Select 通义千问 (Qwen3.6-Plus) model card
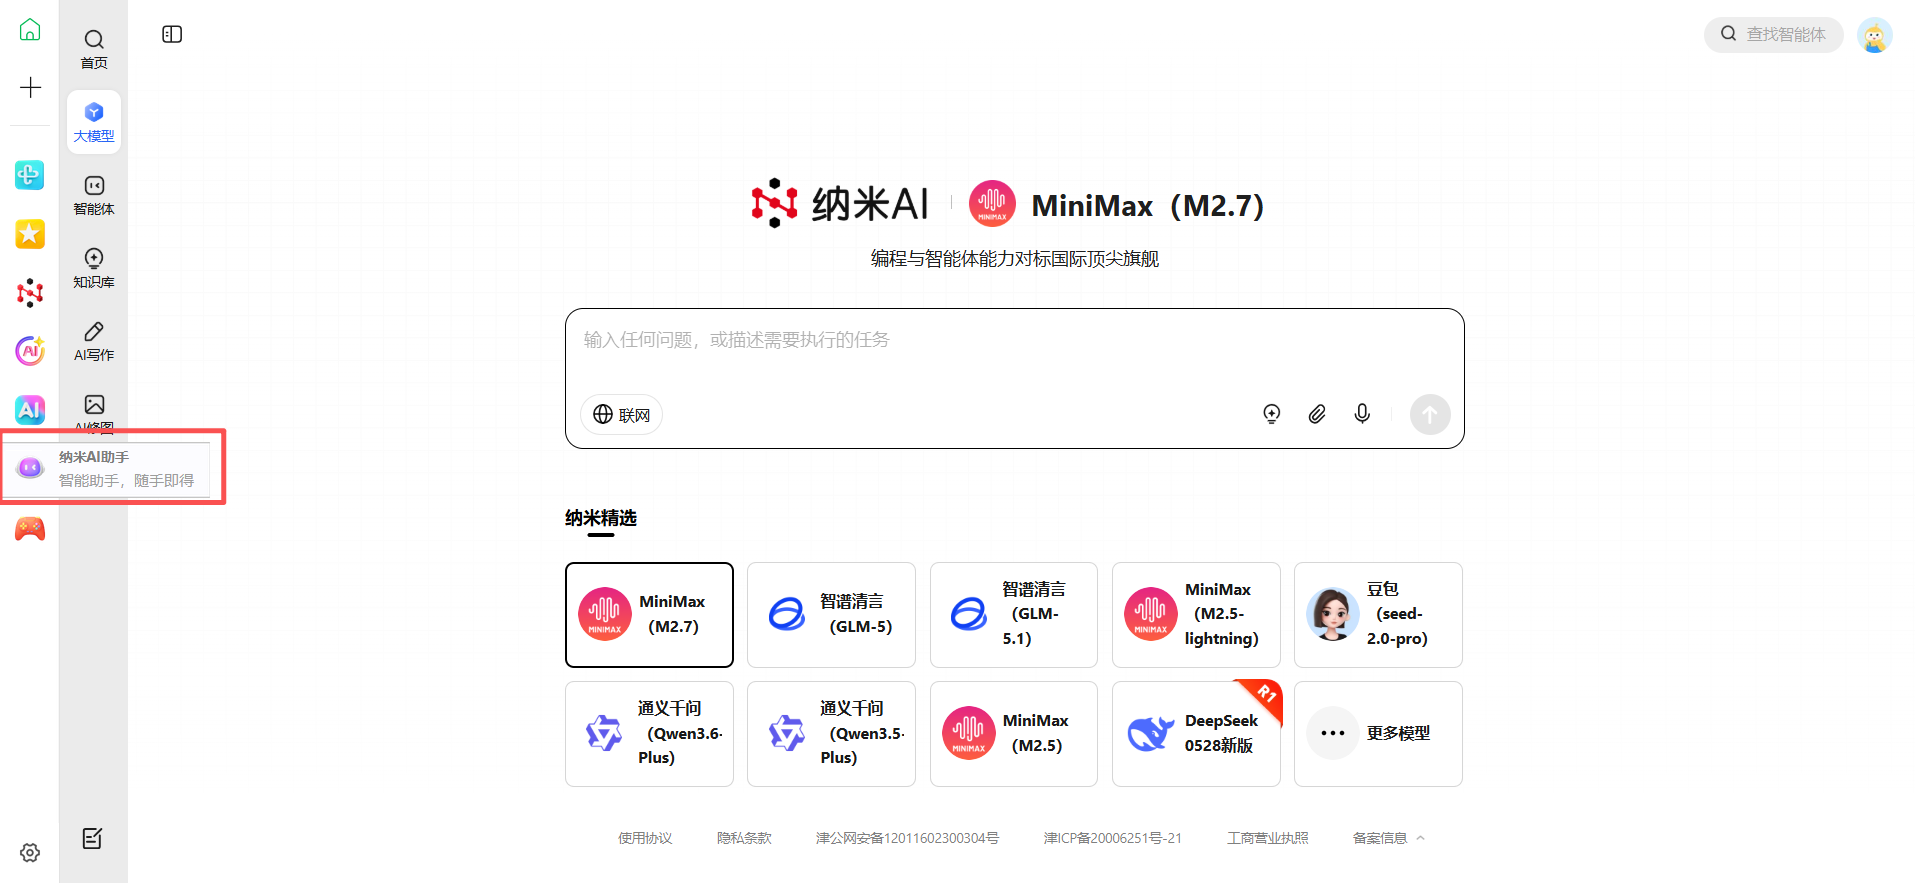This screenshot has width=1915, height=884. pyautogui.click(x=649, y=733)
